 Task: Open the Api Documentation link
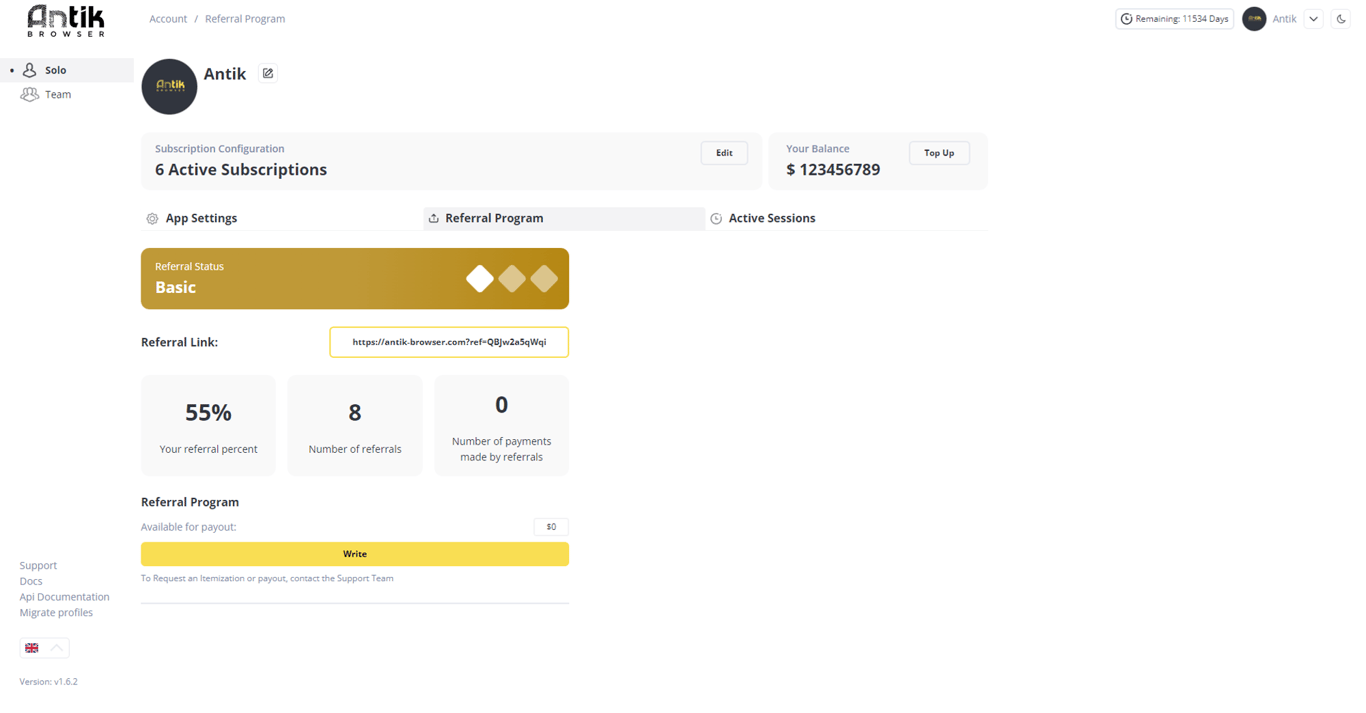pos(64,597)
